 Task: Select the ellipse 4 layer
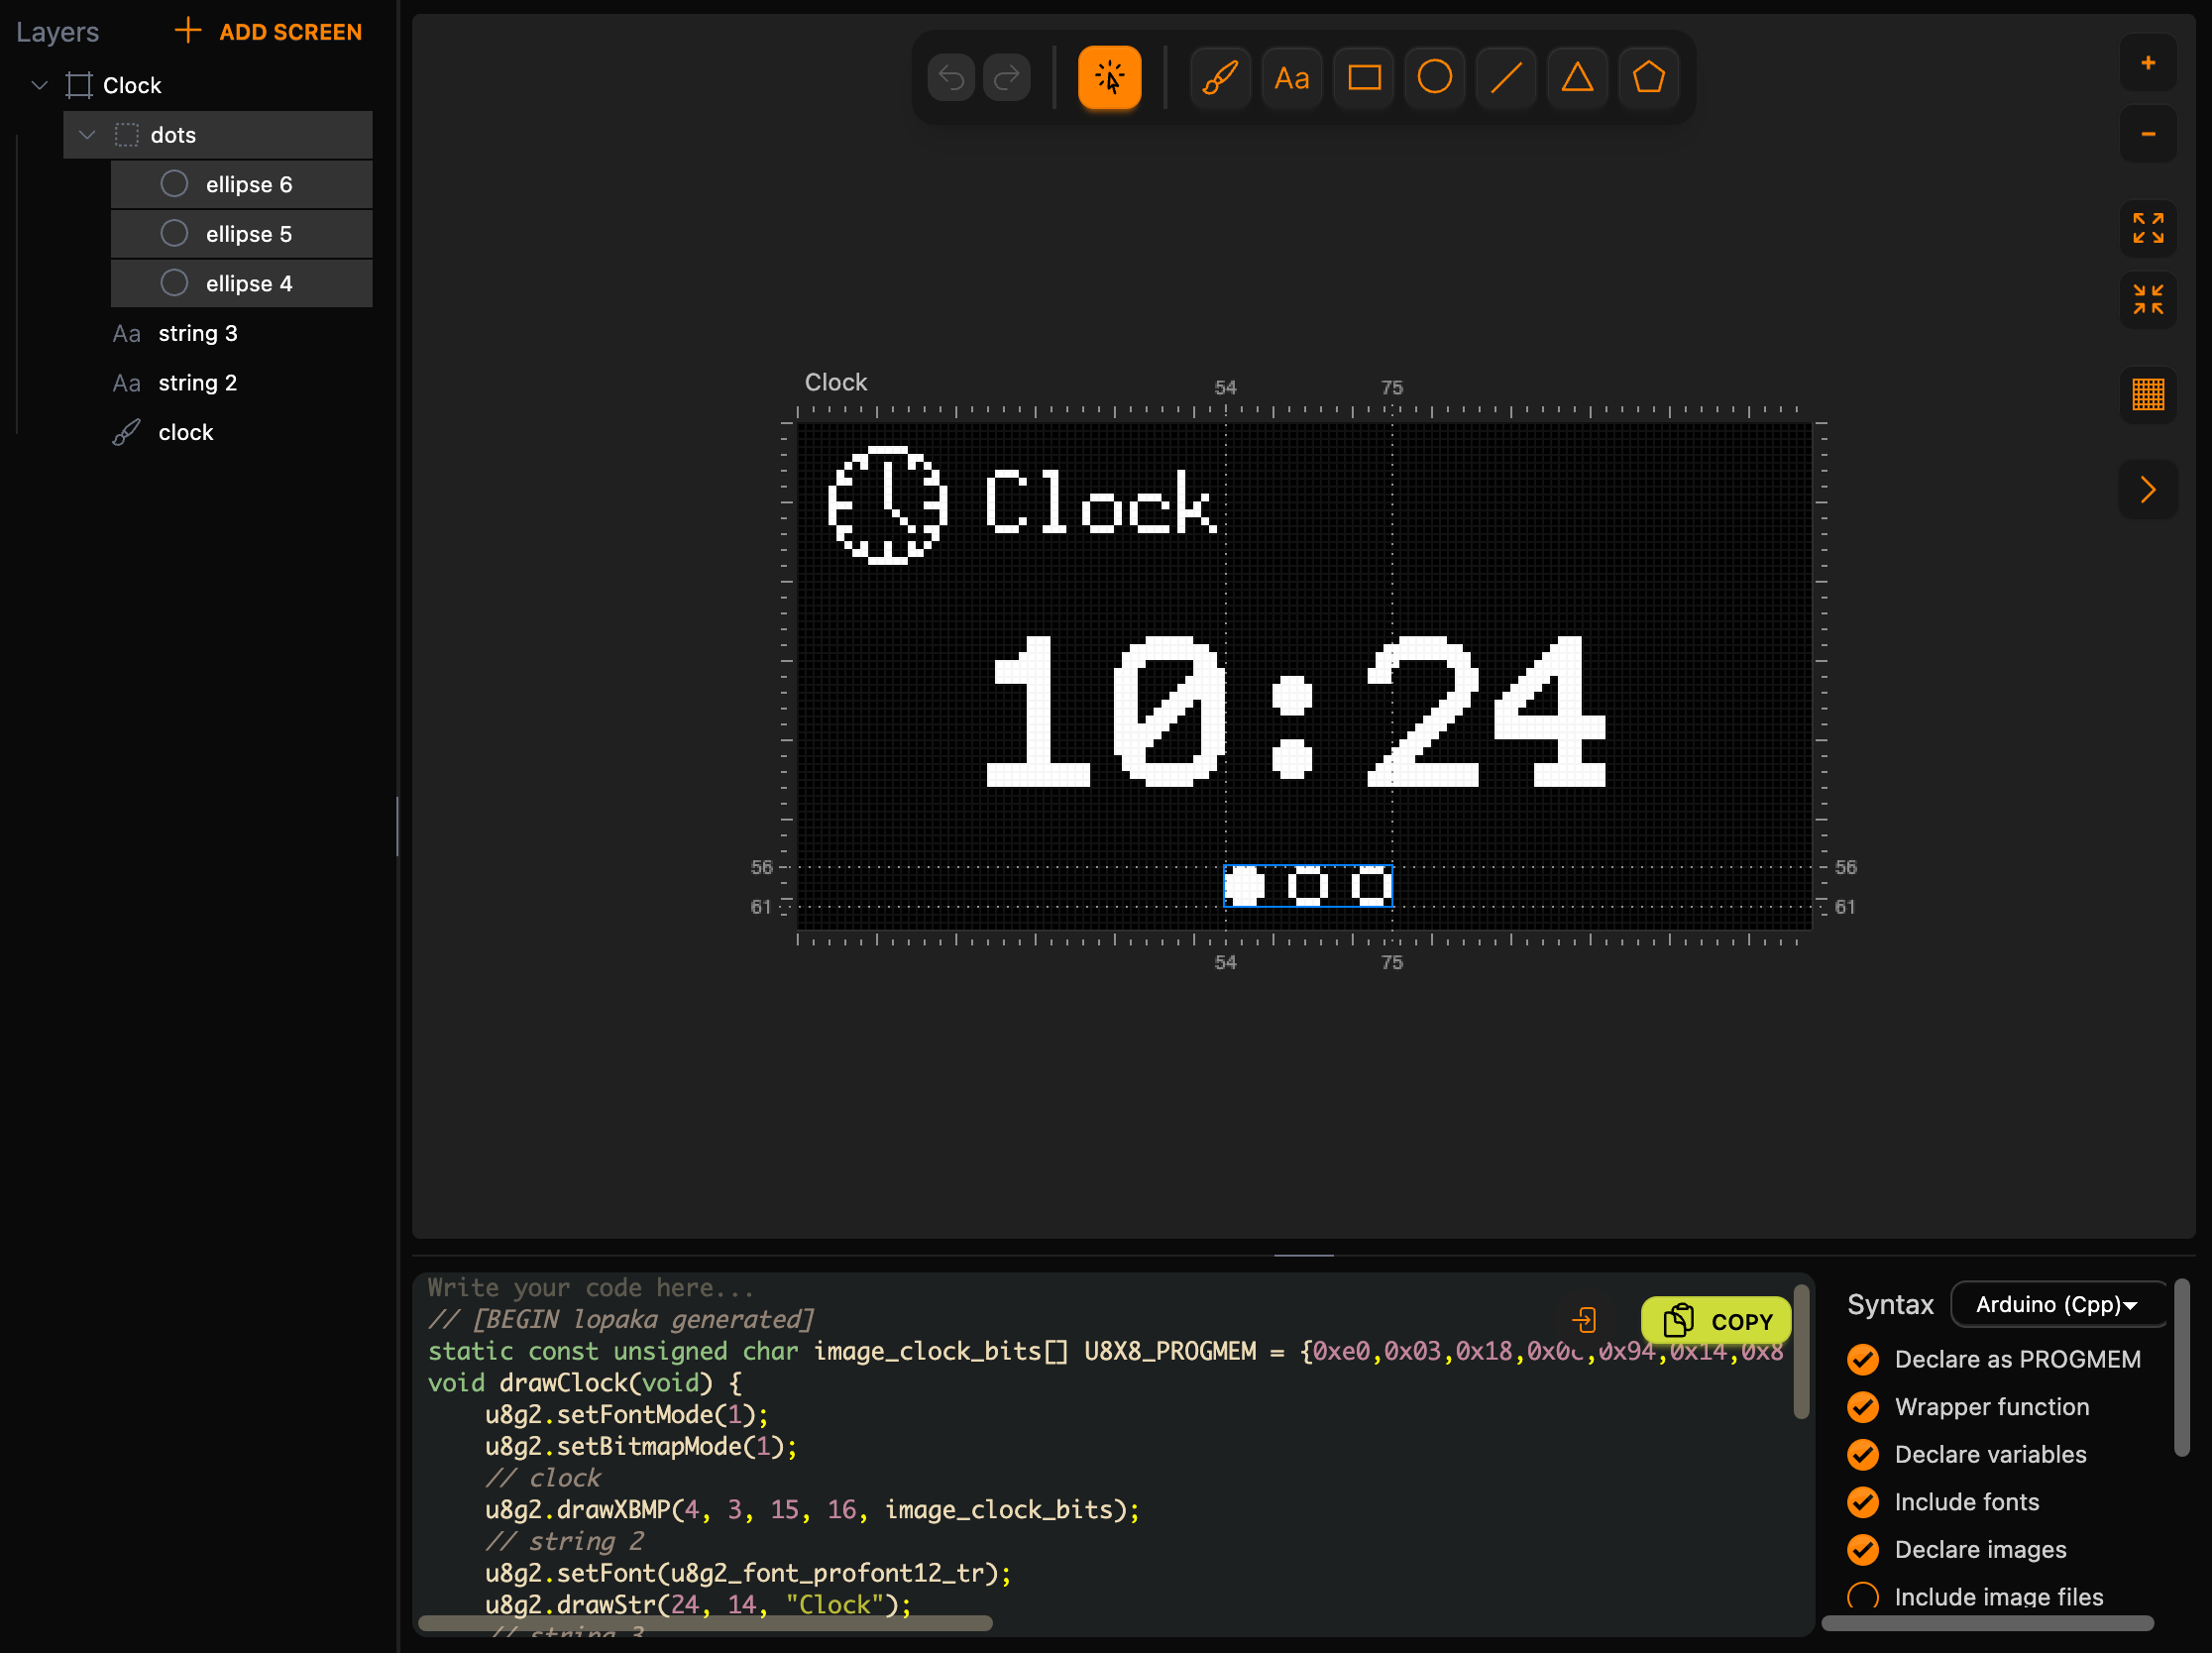click(241, 283)
